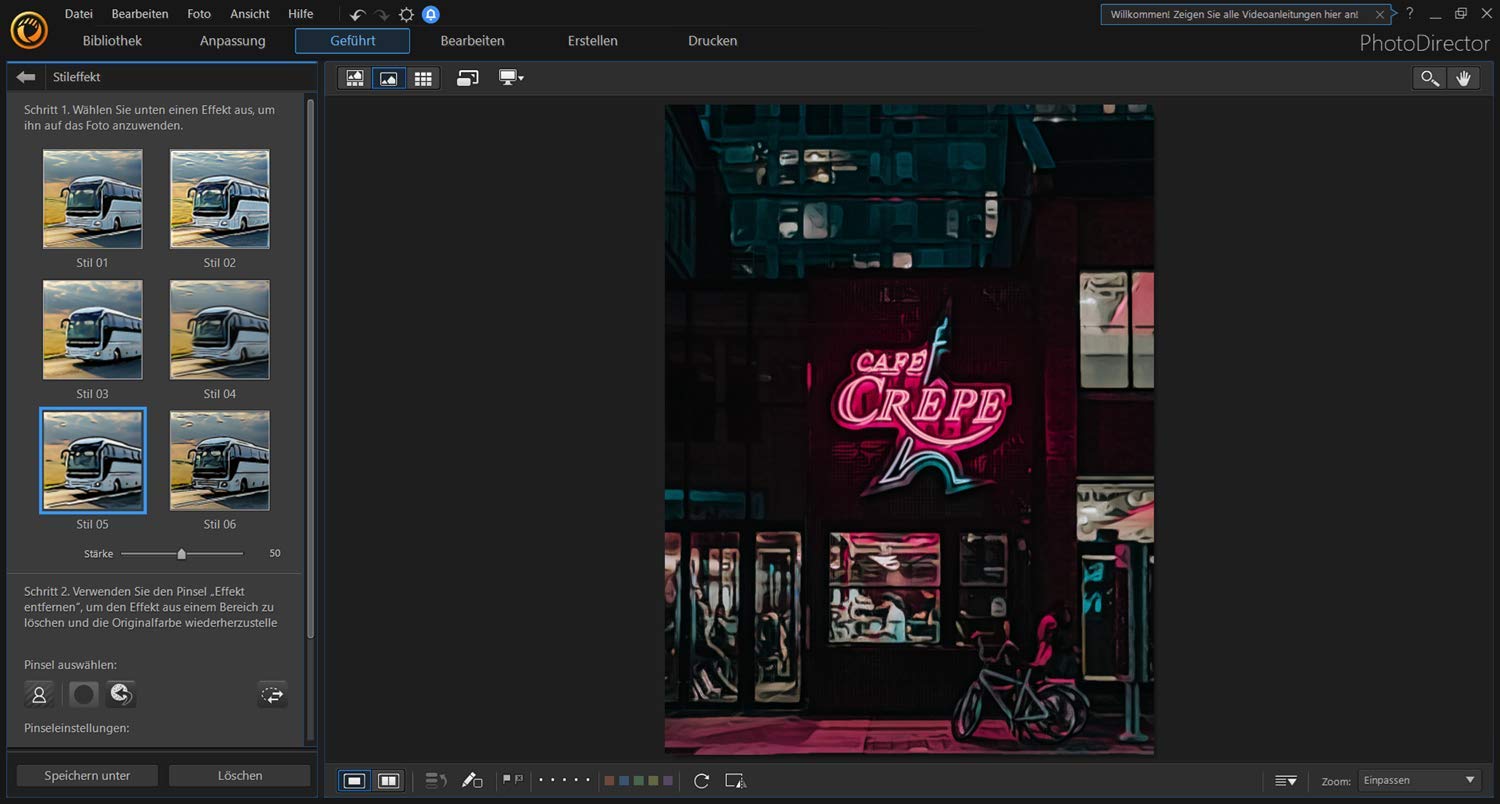Switch to the Drucken tab

point(713,41)
